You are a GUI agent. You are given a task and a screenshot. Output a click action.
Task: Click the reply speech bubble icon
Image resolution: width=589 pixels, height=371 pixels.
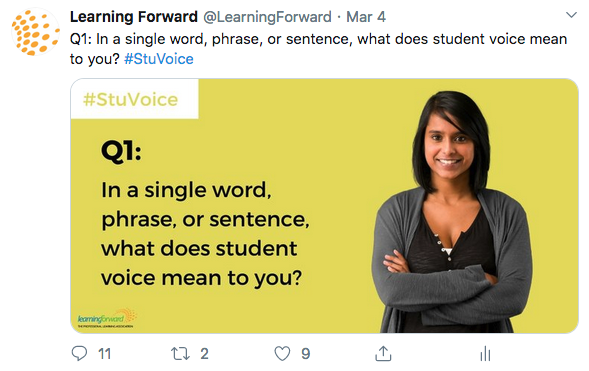tap(79, 353)
